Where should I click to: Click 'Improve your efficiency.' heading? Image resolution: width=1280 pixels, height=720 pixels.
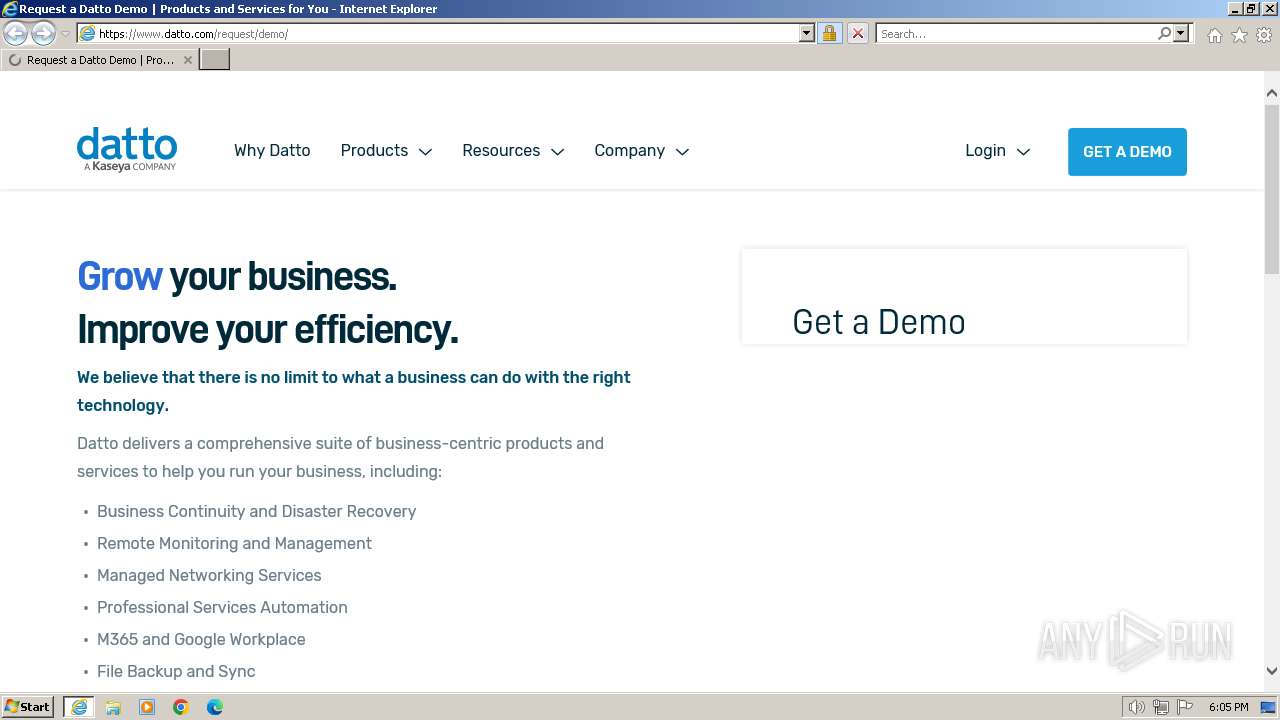click(x=268, y=329)
